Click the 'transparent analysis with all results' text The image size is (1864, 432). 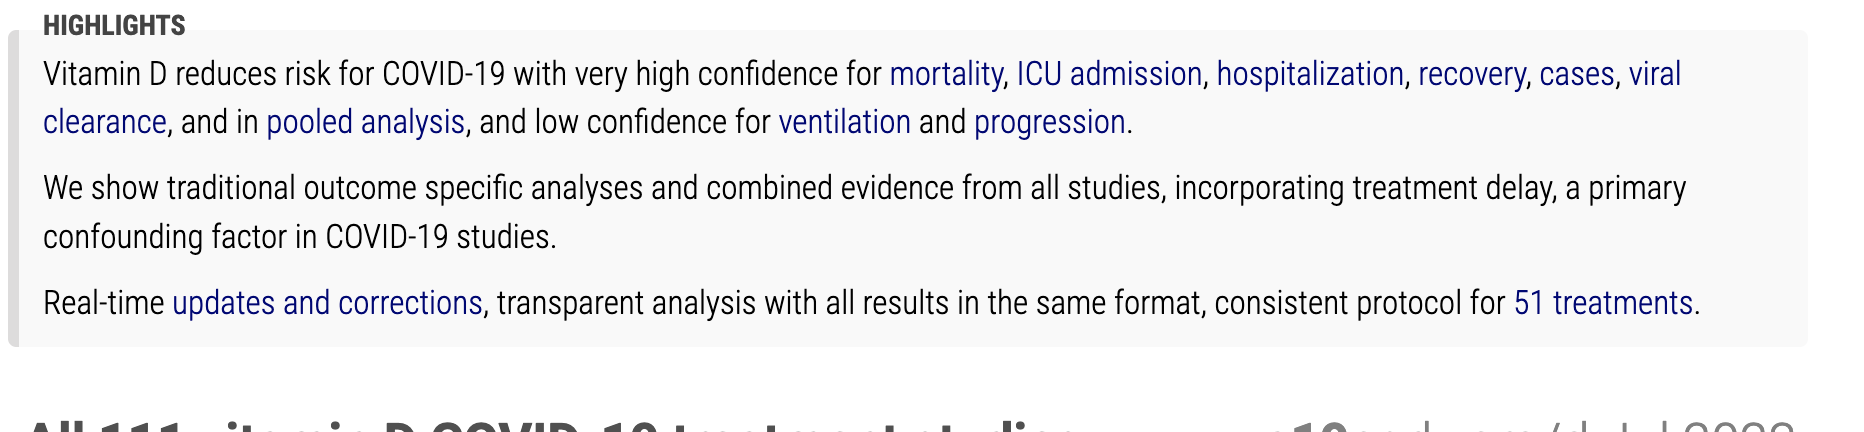point(723,302)
